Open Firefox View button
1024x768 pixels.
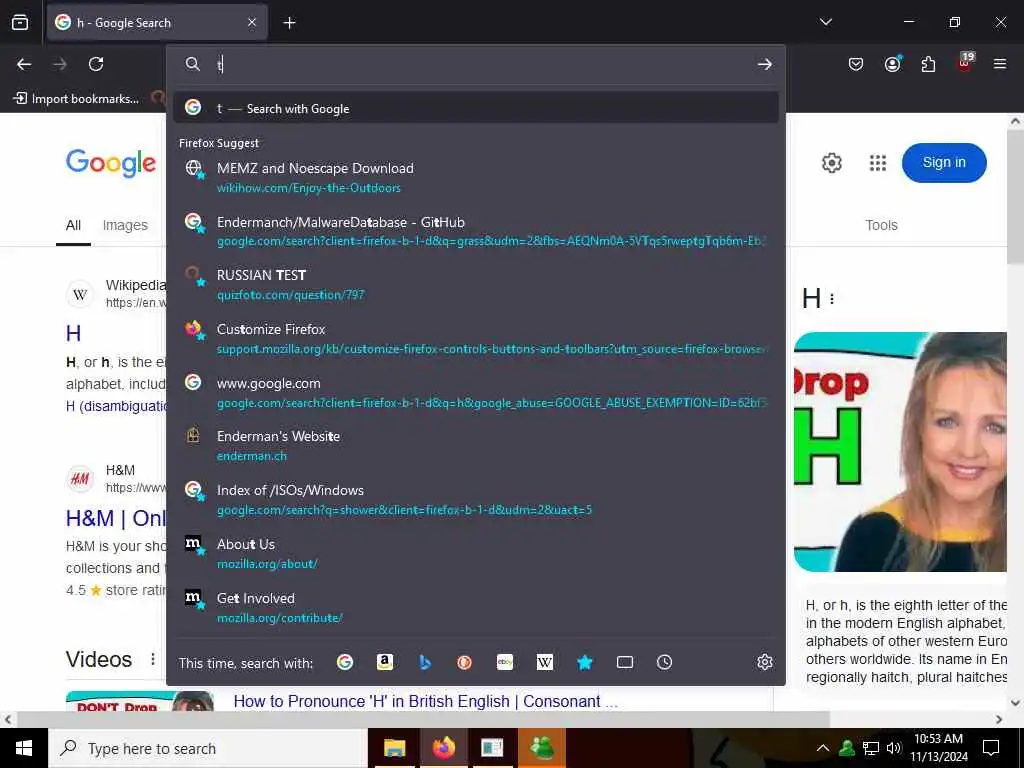coord(20,23)
